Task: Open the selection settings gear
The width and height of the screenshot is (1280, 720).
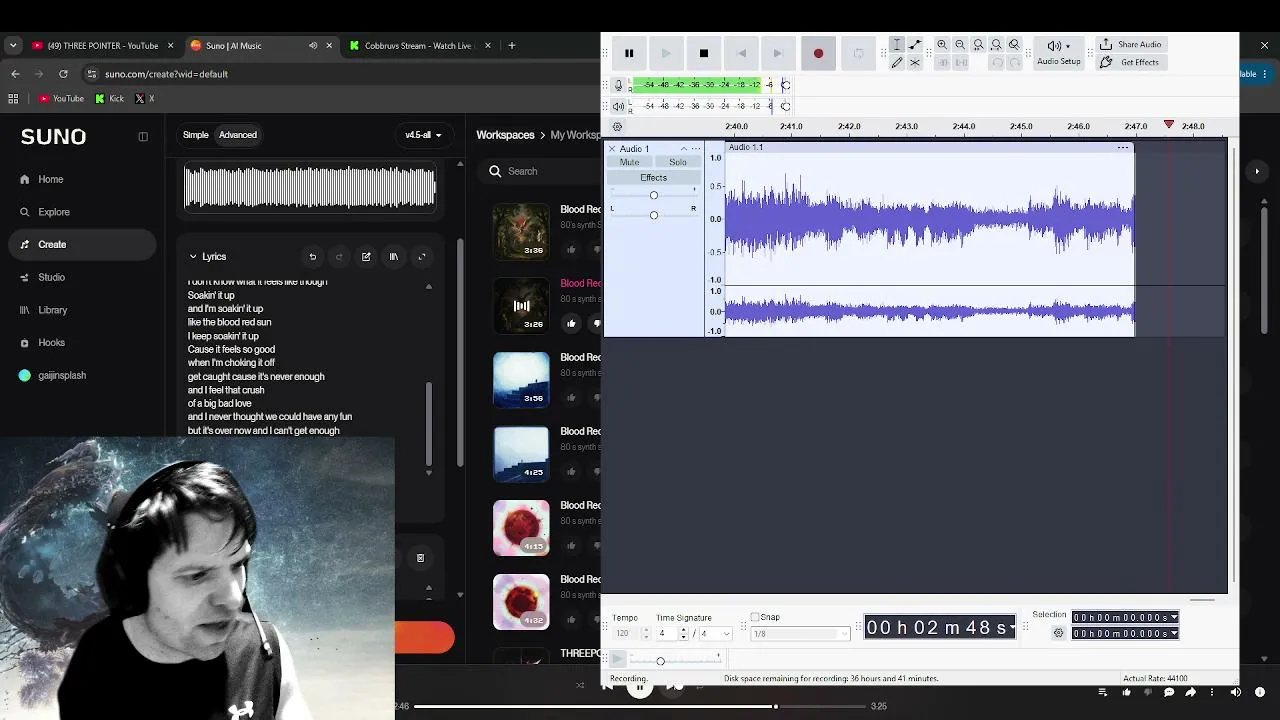Action: tap(1058, 633)
